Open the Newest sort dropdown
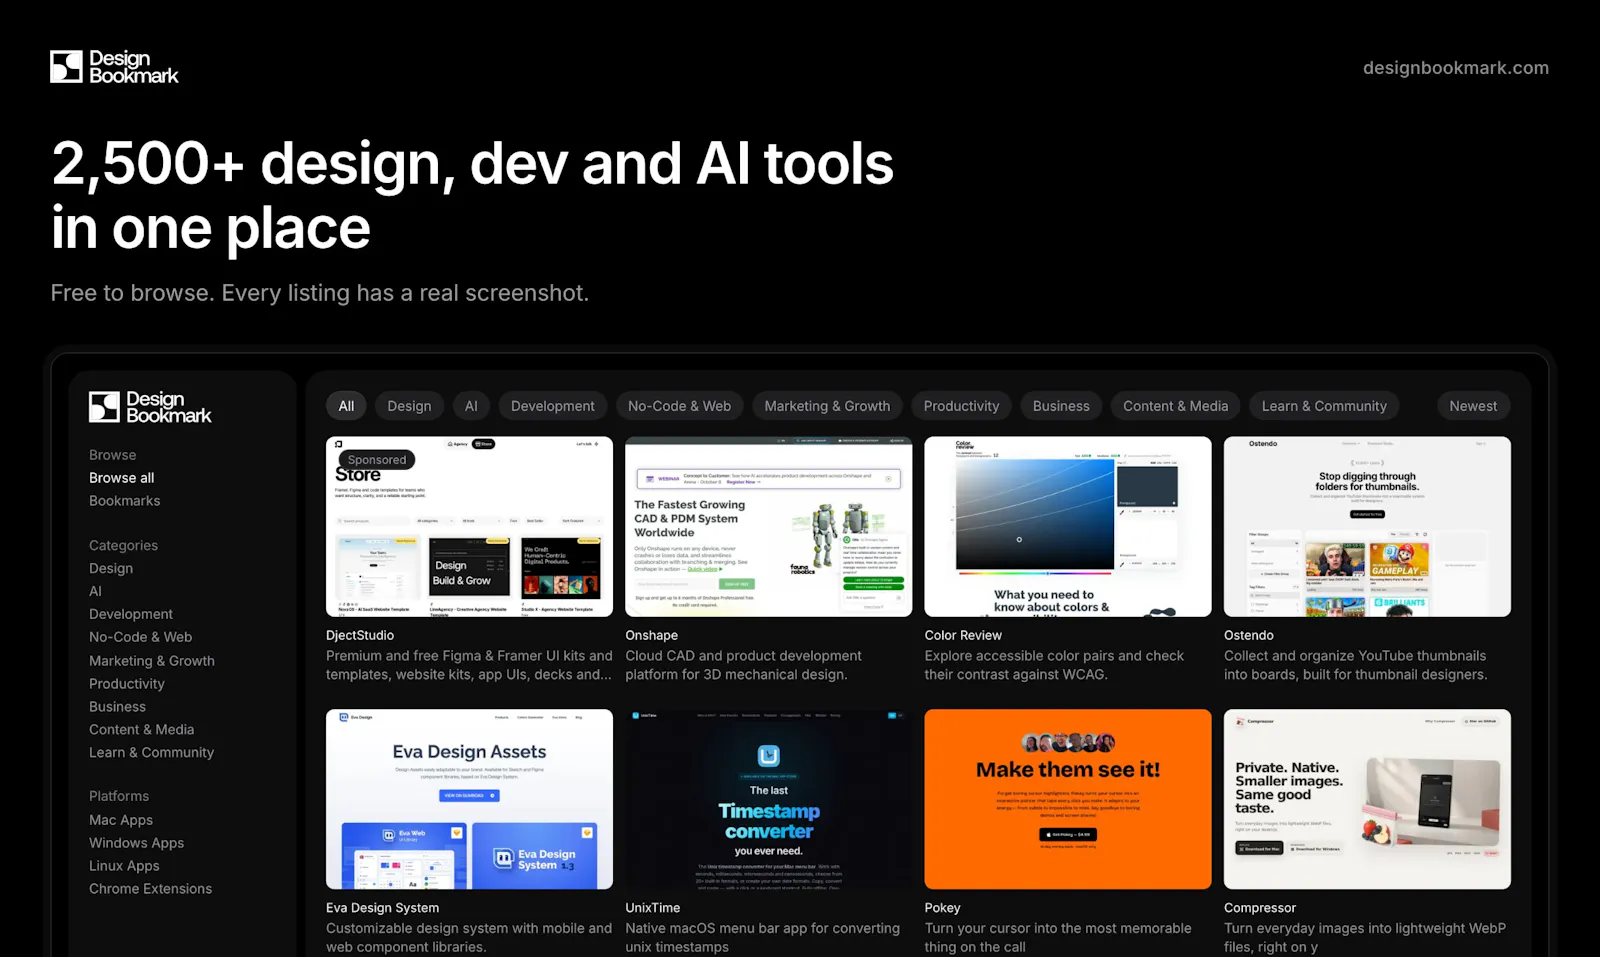1600x957 pixels. tap(1473, 406)
